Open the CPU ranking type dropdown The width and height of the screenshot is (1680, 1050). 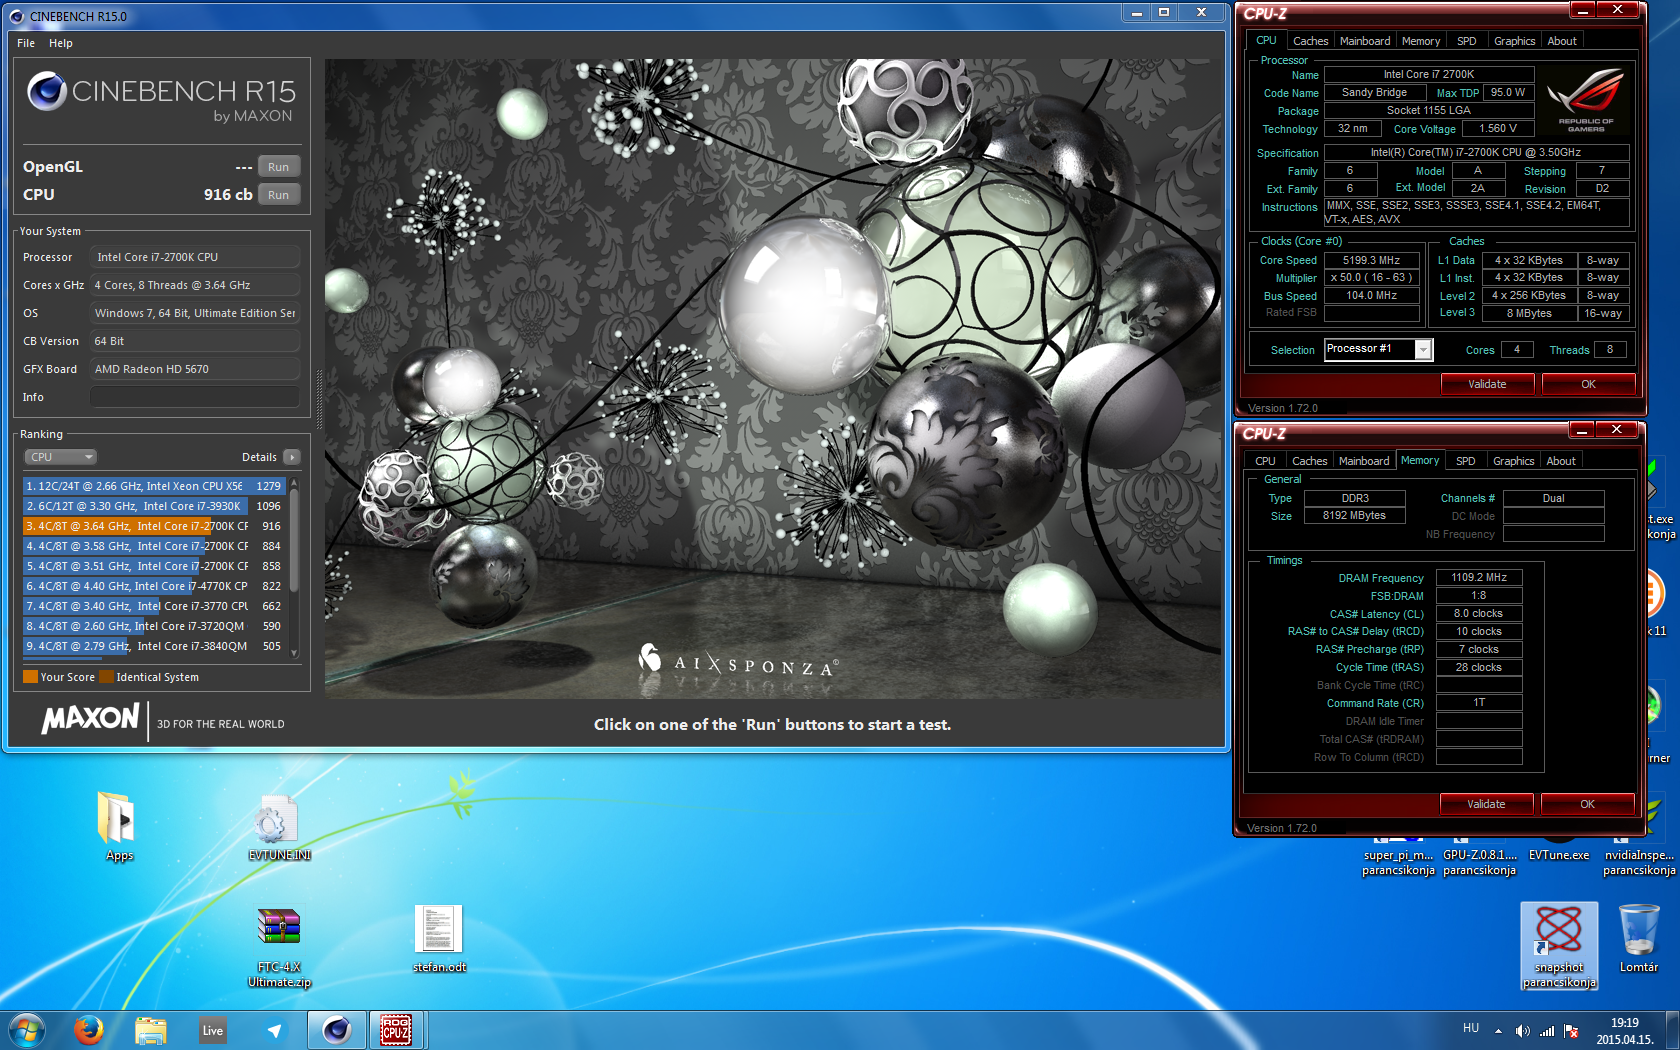tap(60, 457)
